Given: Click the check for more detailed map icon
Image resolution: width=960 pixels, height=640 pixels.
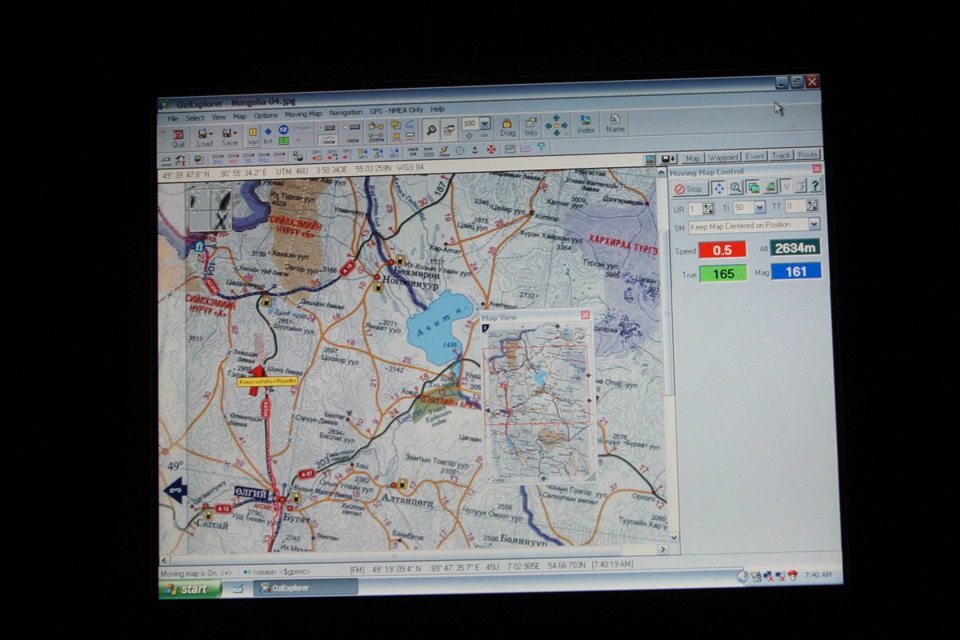Looking at the screenshot, I should pos(753,187).
